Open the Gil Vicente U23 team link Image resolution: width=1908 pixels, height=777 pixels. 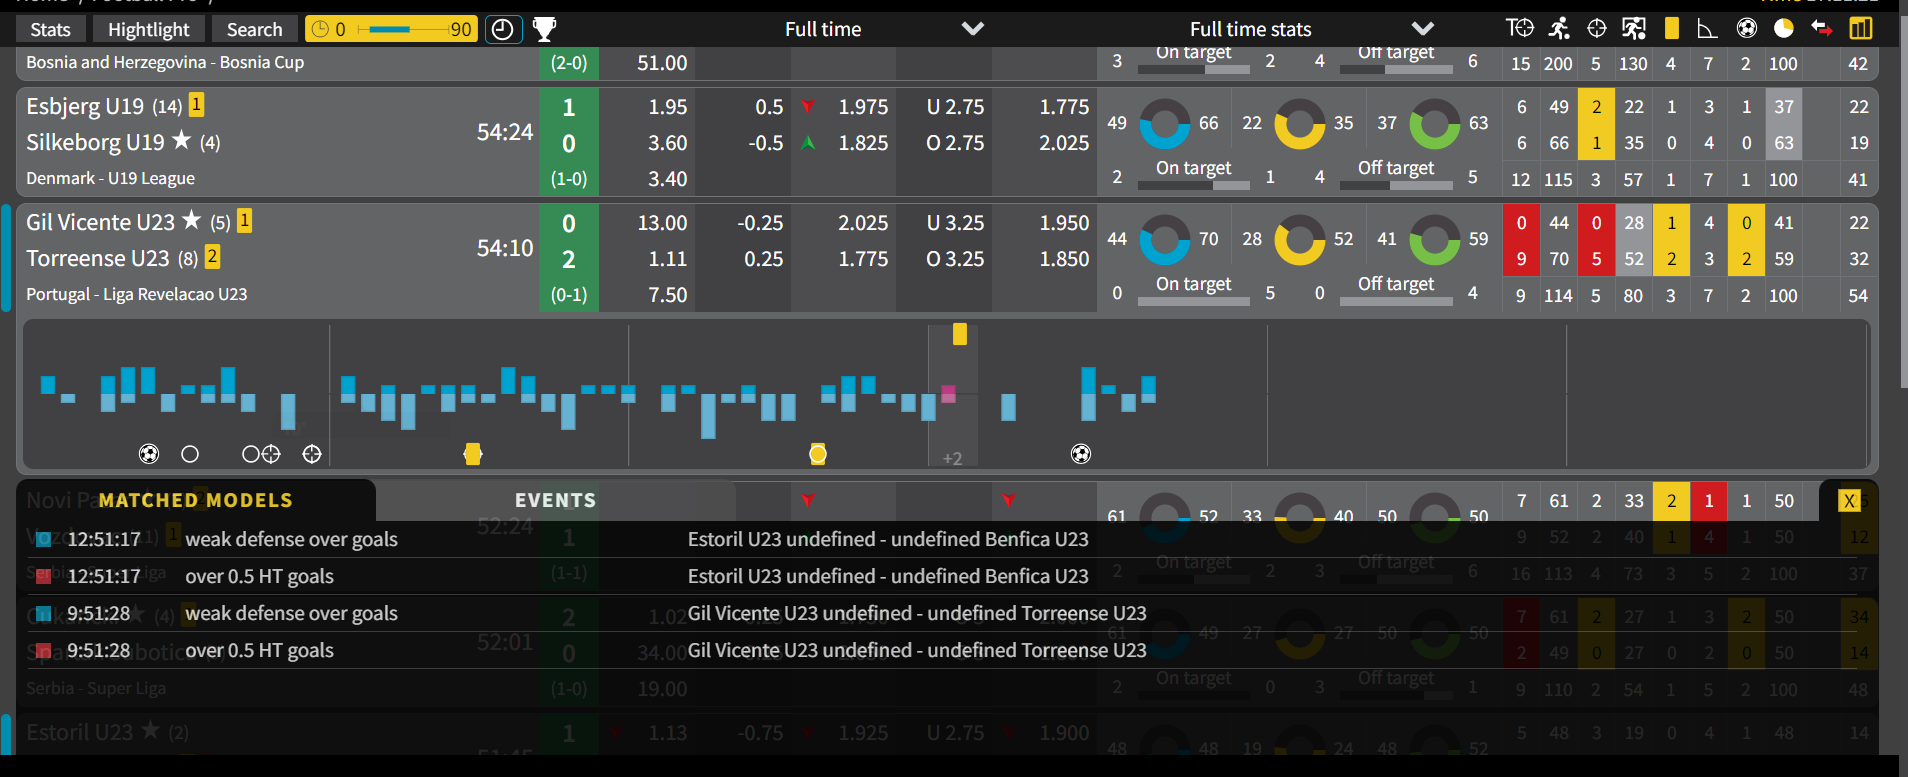tap(100, 222)
